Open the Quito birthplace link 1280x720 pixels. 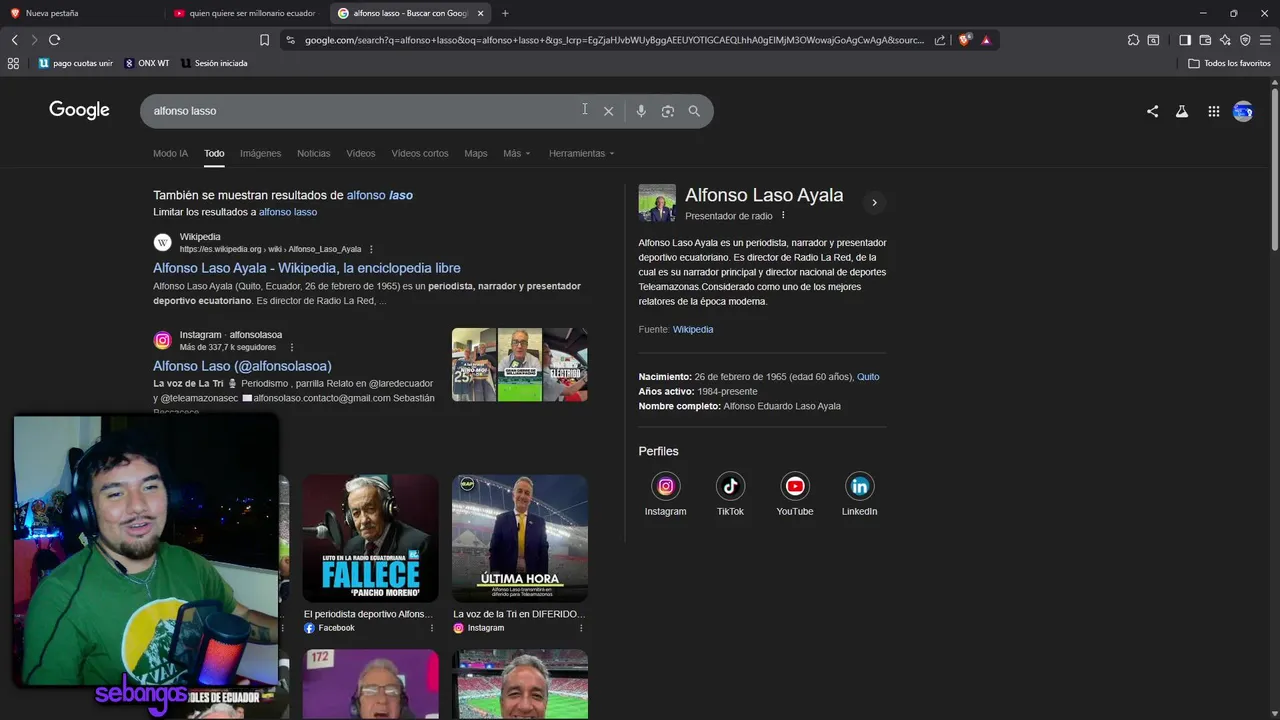tap(868, 377)
